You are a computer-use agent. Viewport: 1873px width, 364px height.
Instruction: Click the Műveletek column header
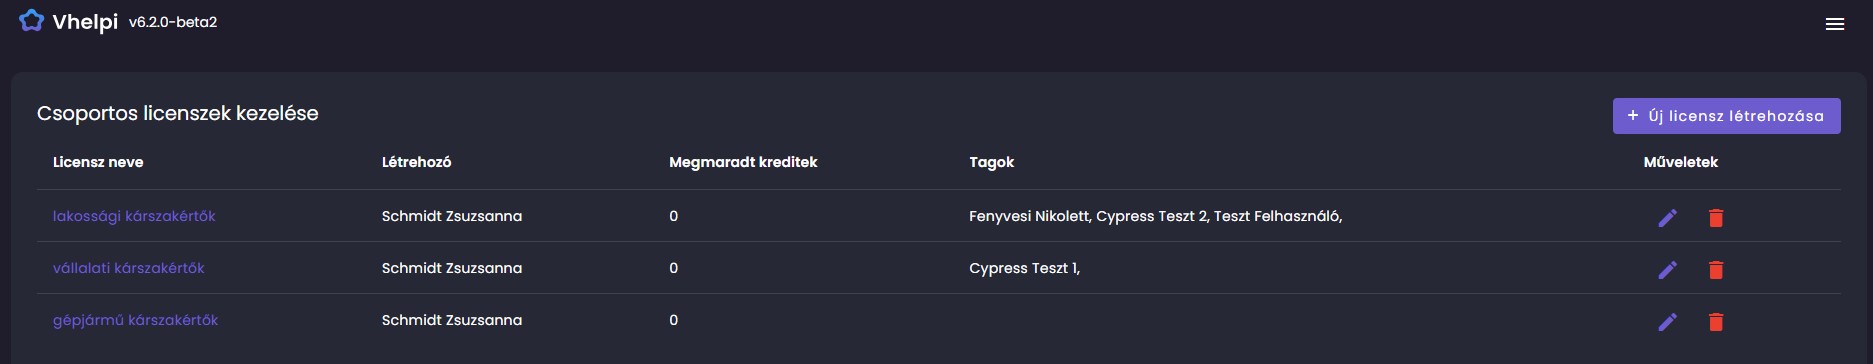1680,162
